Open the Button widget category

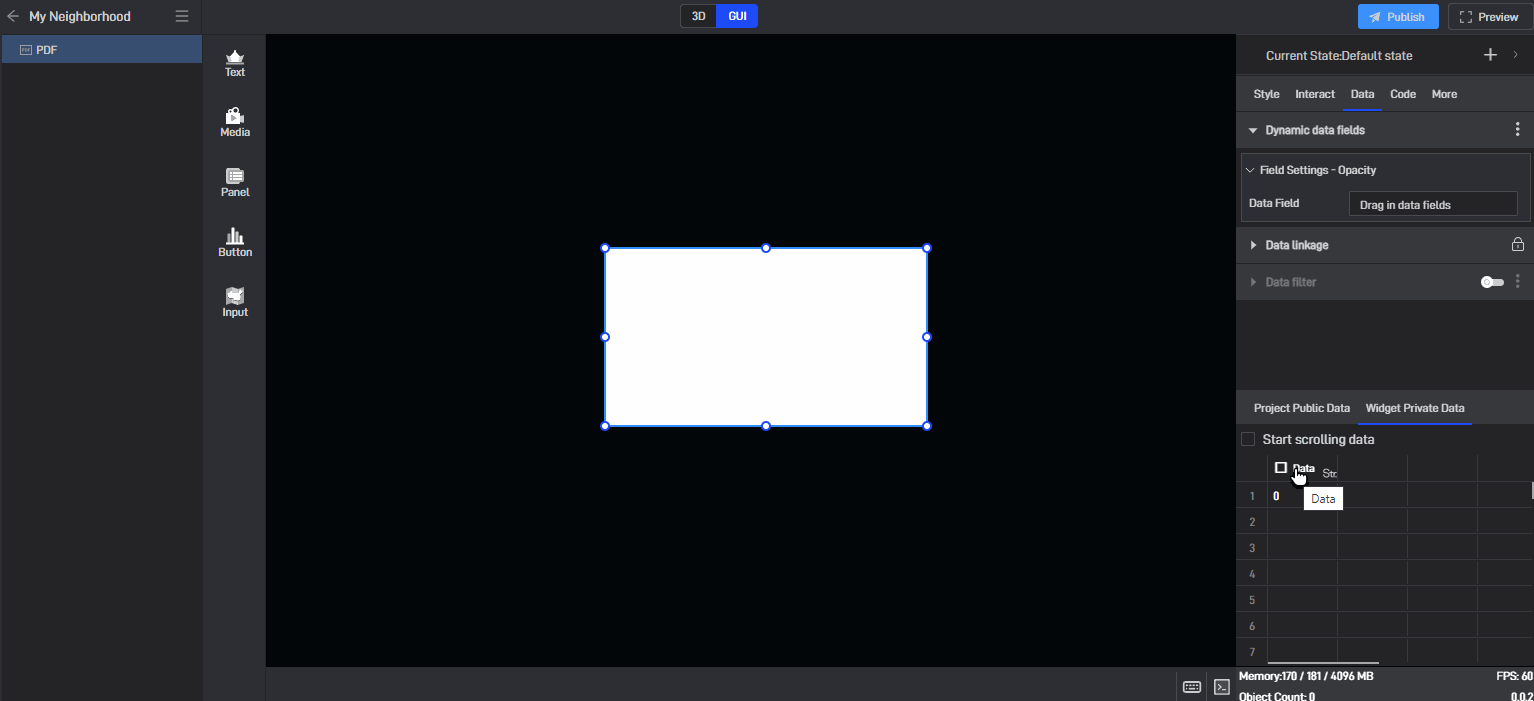pos(235,243)
